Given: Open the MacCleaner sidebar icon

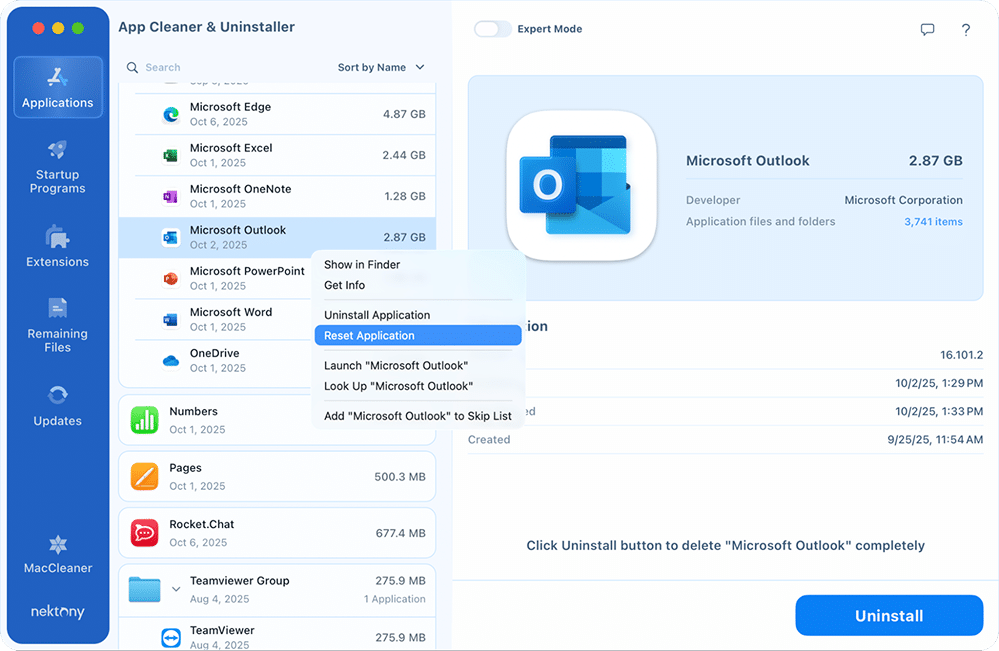Looking at the screenshot, I should (57, 550).
